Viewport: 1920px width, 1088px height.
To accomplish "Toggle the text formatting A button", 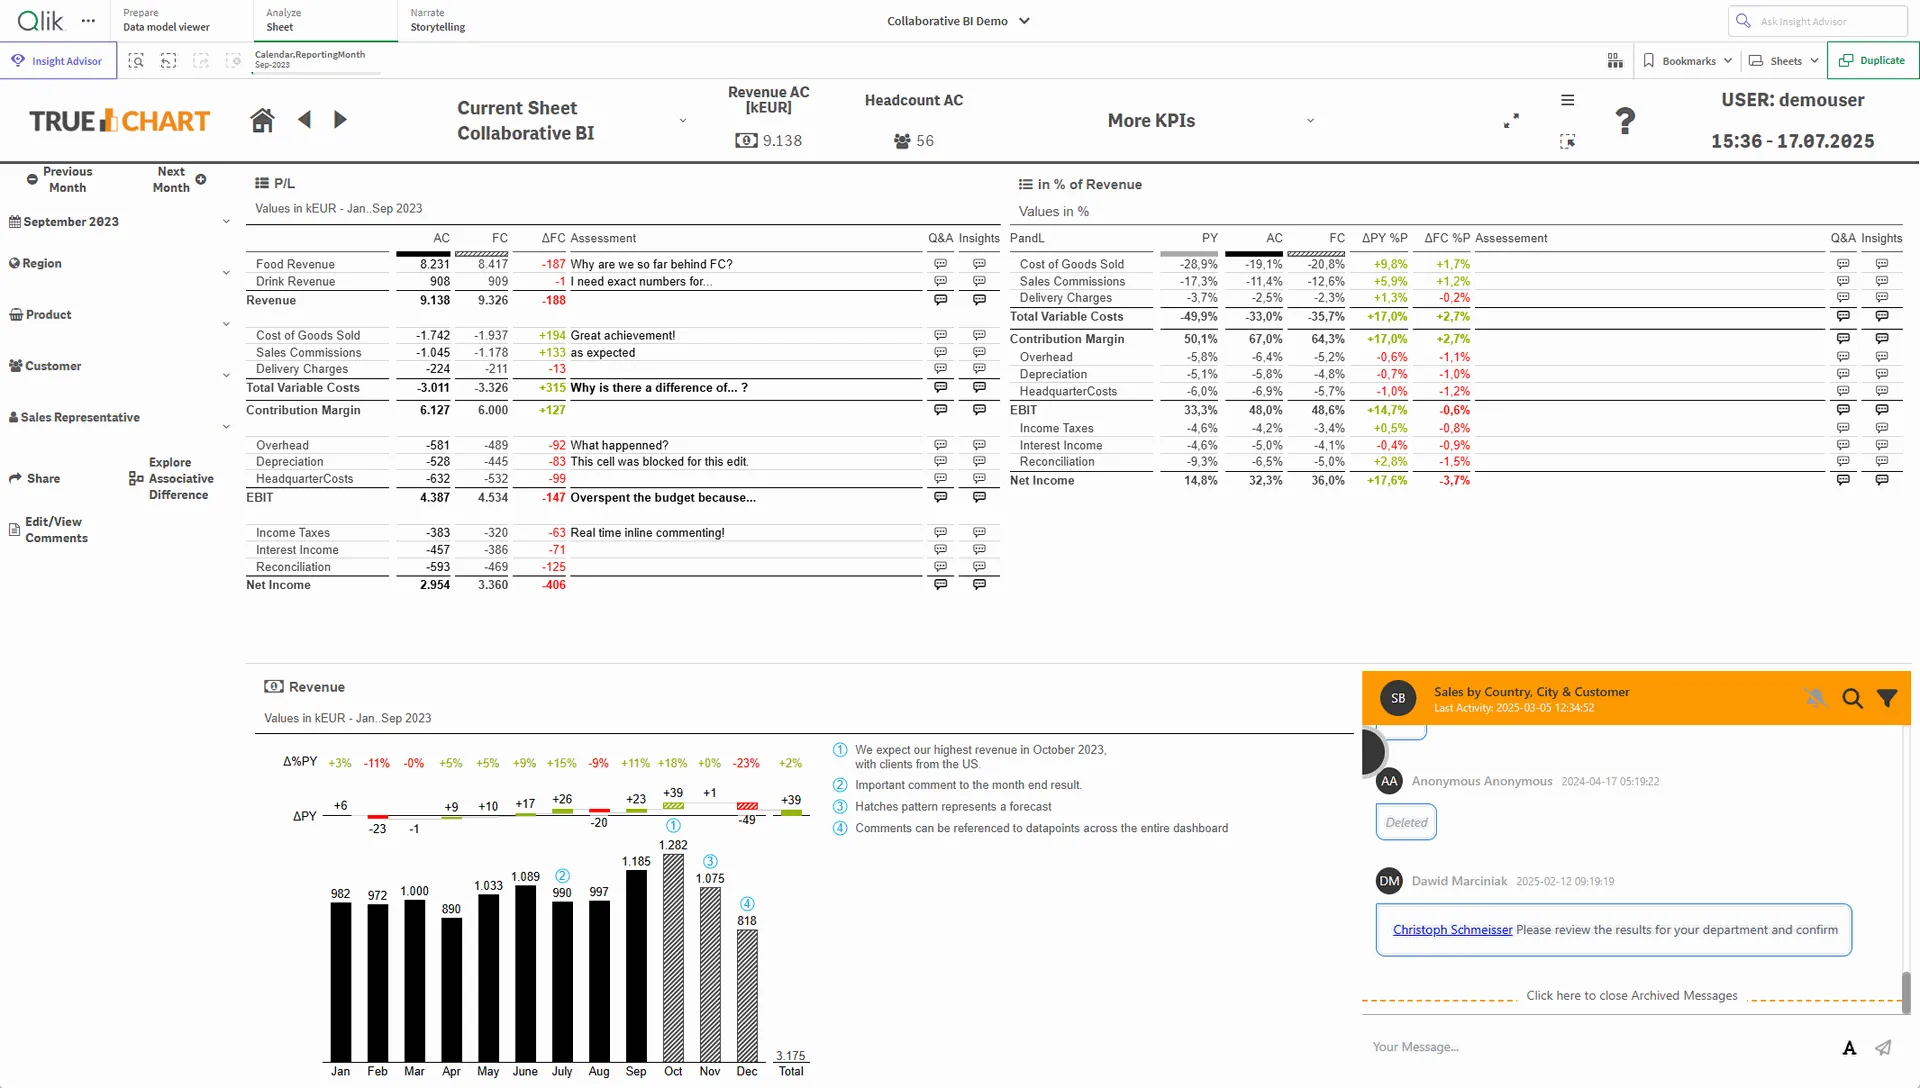I will point(1849,1048).
